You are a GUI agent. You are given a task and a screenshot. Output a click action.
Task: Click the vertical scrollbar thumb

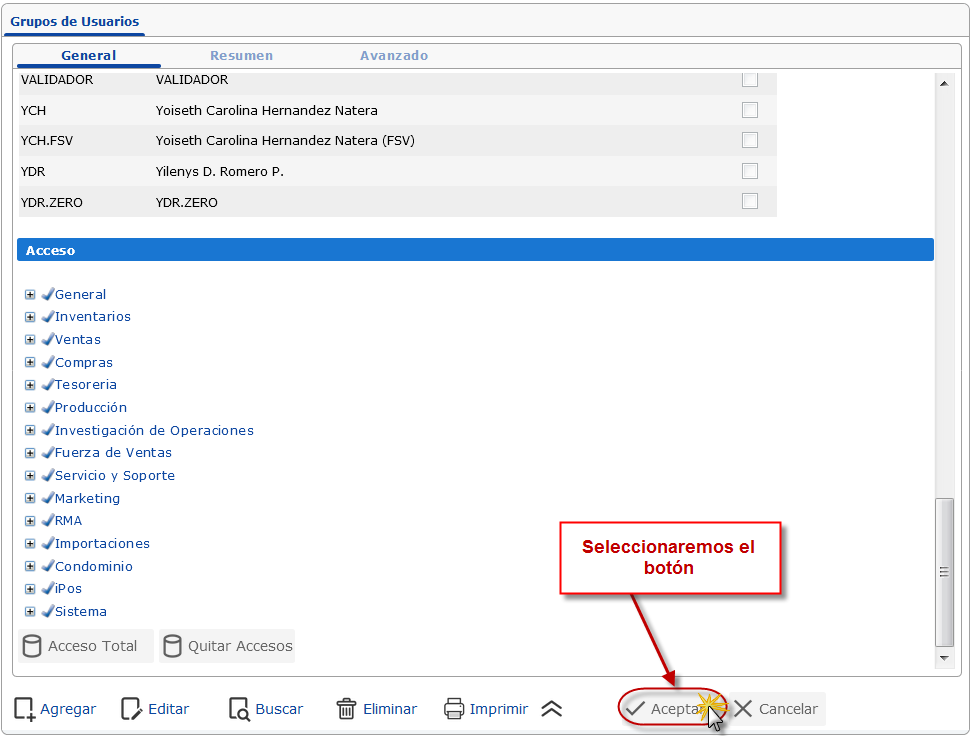pyautogui.click(x=944, y=572)
